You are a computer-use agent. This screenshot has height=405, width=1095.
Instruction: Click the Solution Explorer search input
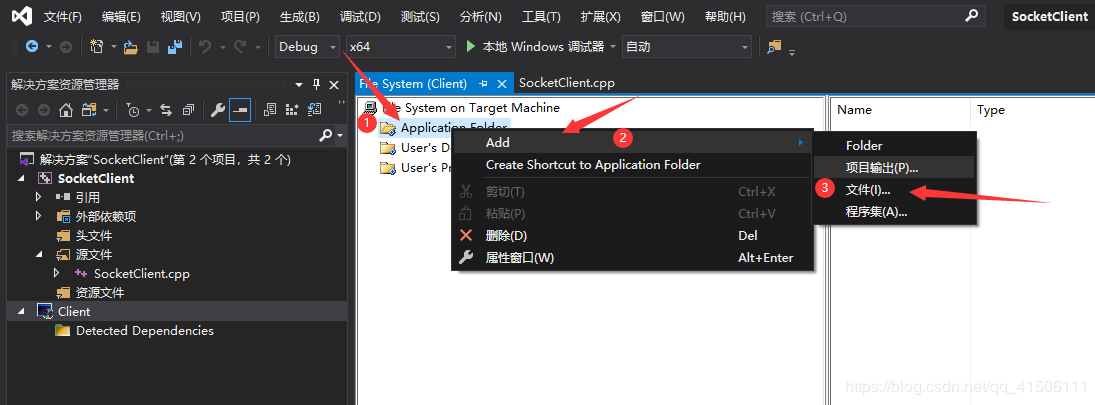tap(164, 135)
